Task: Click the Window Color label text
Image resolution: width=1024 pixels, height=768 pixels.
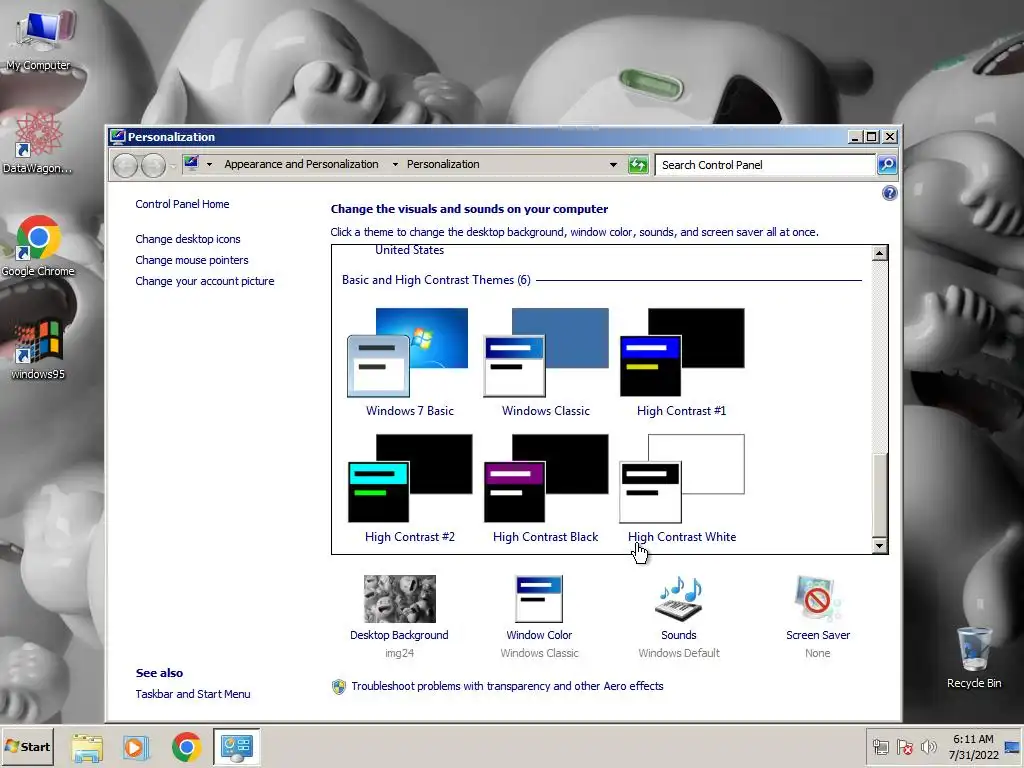Action: pos(539,635)
